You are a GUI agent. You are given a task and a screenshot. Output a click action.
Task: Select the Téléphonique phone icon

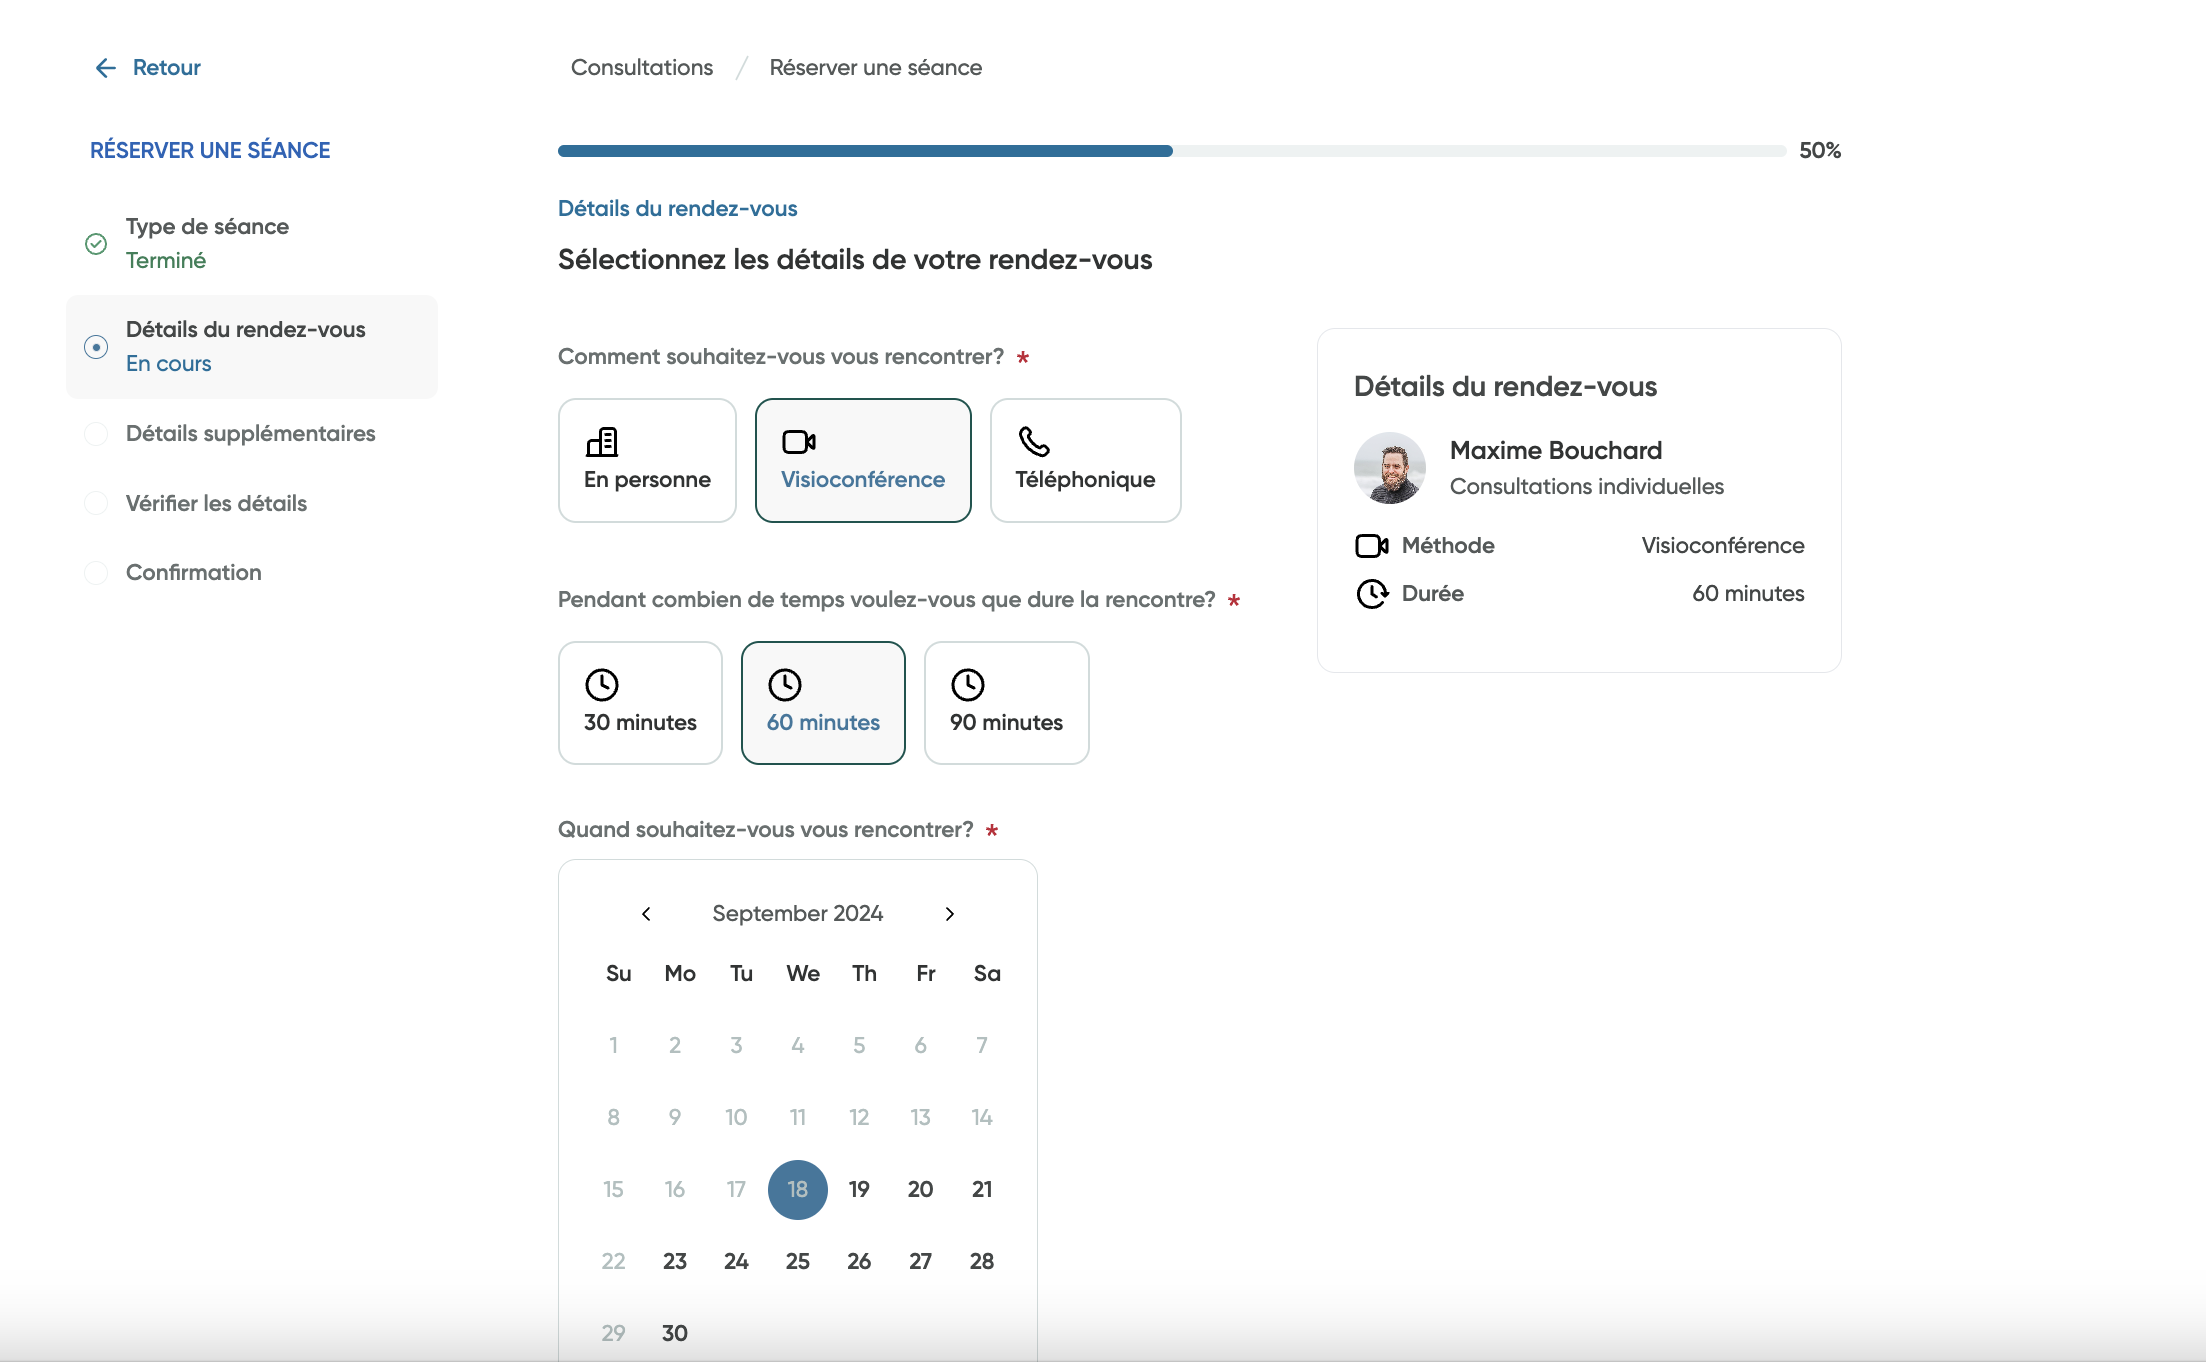pos(1032,440)
